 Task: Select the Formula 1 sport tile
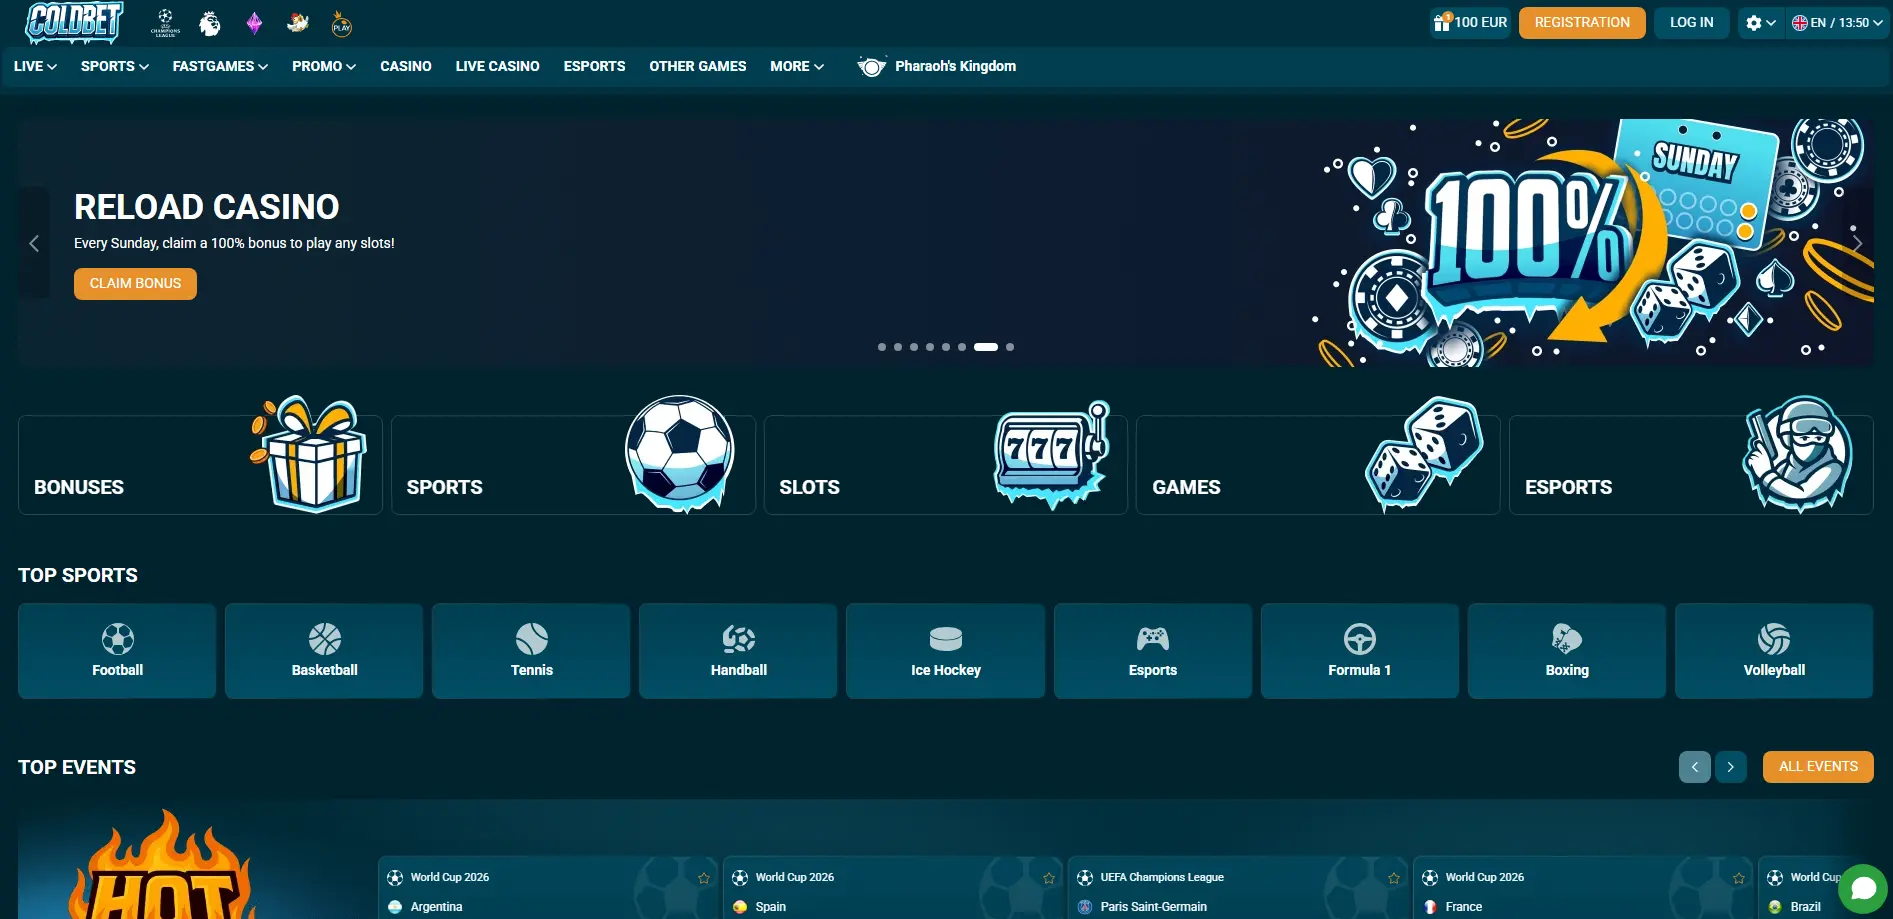coord(1360,651)
